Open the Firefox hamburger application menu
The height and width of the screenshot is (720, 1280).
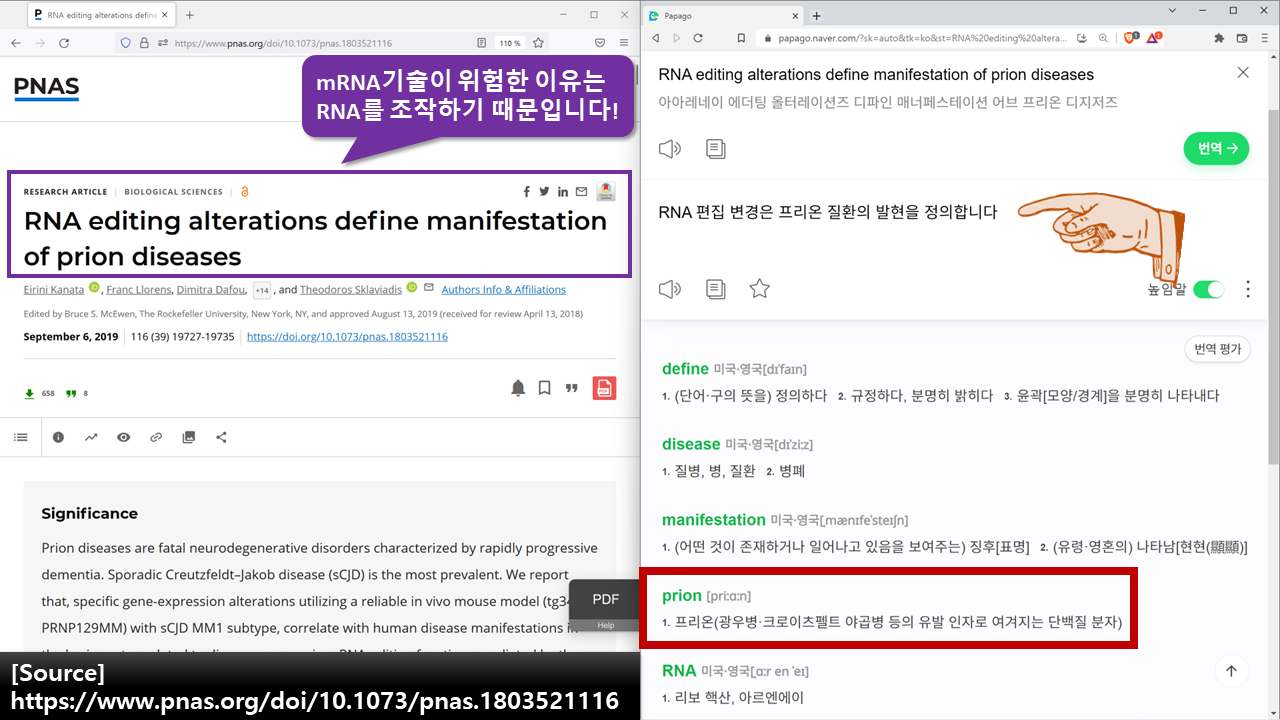pos(624,43)
